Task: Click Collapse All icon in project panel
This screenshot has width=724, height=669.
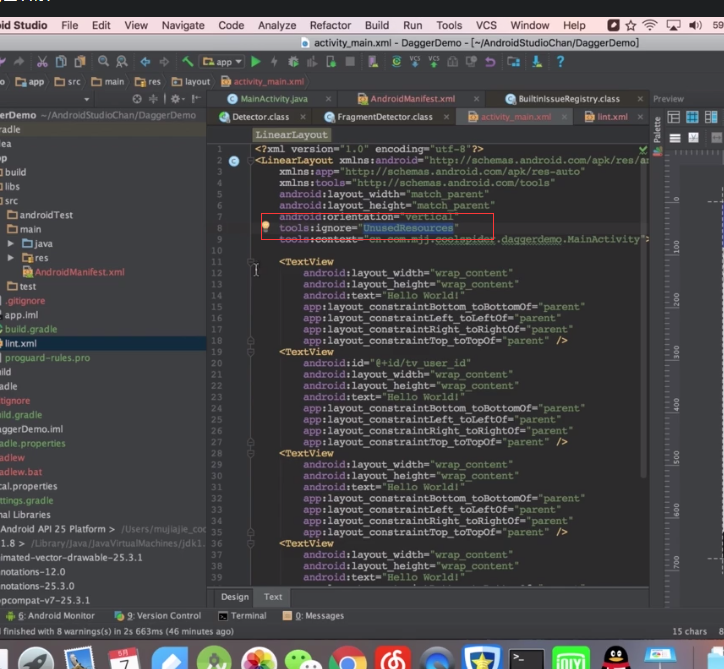Action: (153, 99)
